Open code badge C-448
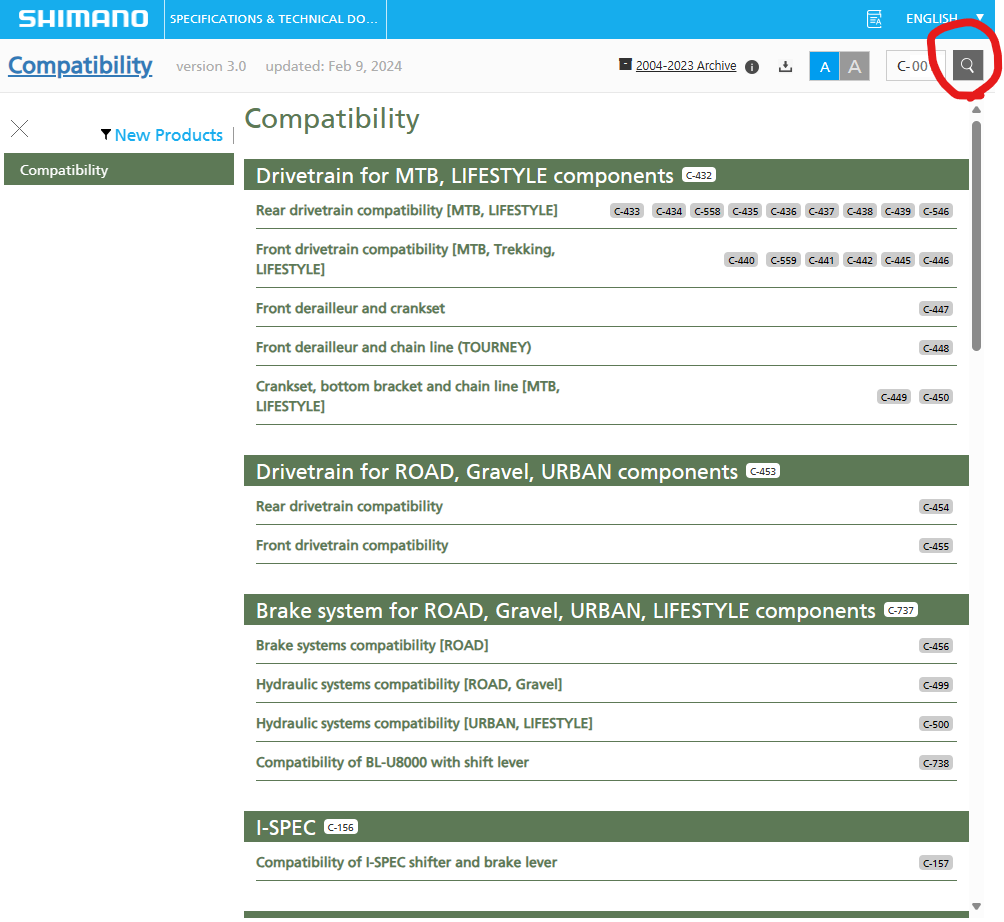The width and height of the screenshot is (1004, 922). coord(936,348)
